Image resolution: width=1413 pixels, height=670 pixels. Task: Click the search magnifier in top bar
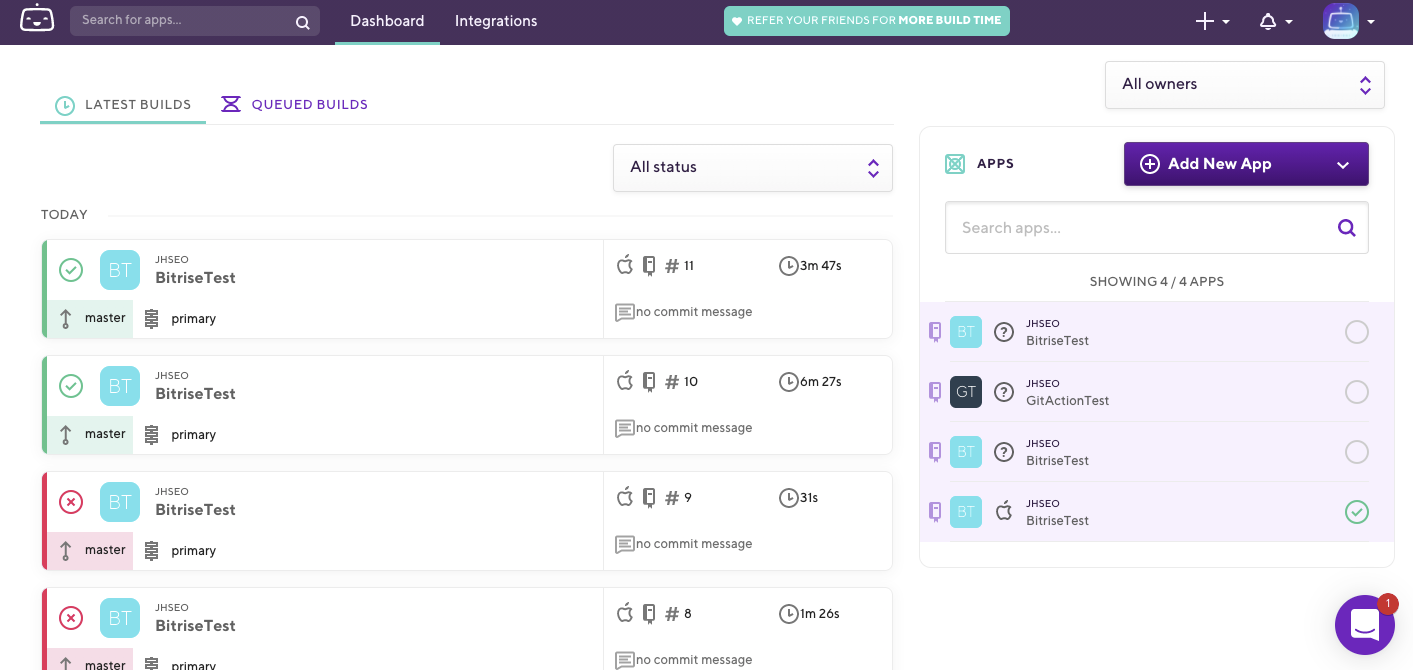point(303,22)
